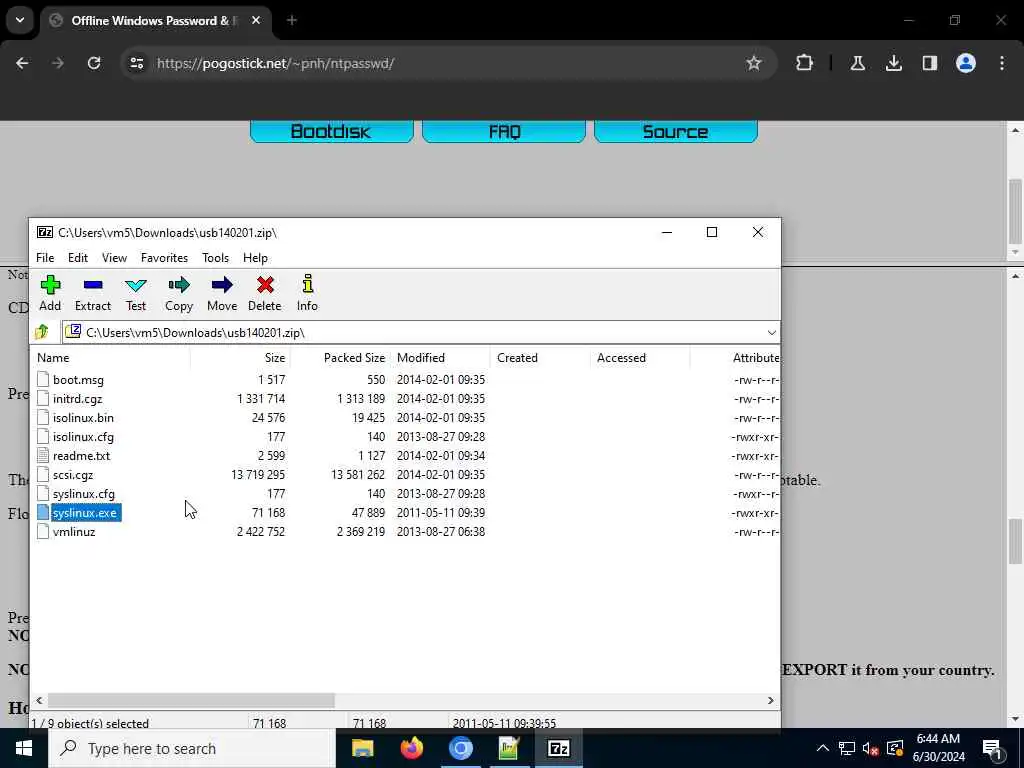Viewport: 1024px width, 768px height.
Task: Click the 7-Zip horizontal scrollbar thumb
Action: (x=191, y=700)
